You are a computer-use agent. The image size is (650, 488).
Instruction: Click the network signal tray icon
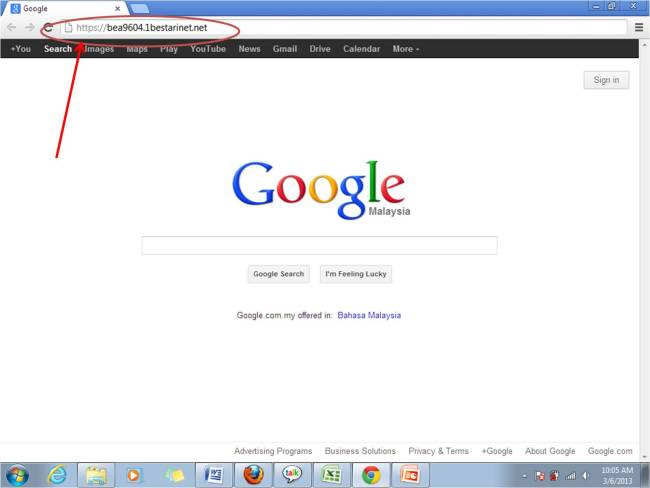point(571,476)
